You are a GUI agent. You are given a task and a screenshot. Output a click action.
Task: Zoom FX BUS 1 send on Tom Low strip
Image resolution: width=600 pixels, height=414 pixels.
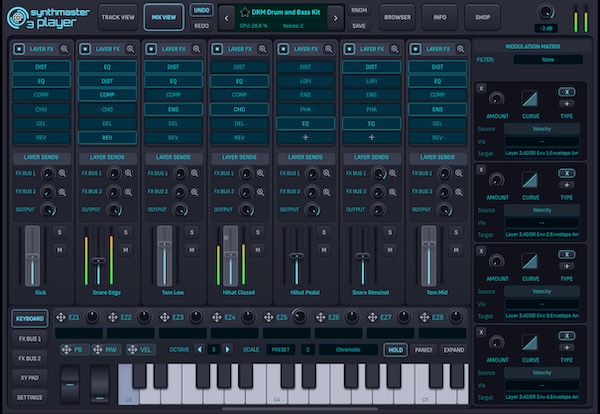(x=194, y=173)
